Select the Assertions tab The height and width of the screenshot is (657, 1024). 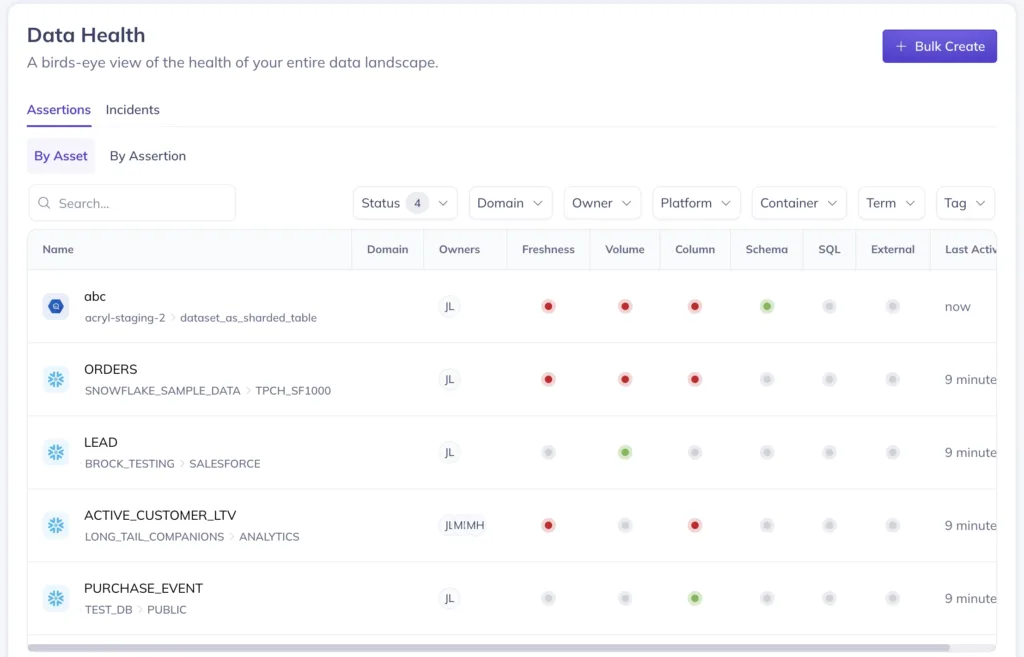[59, 110]
